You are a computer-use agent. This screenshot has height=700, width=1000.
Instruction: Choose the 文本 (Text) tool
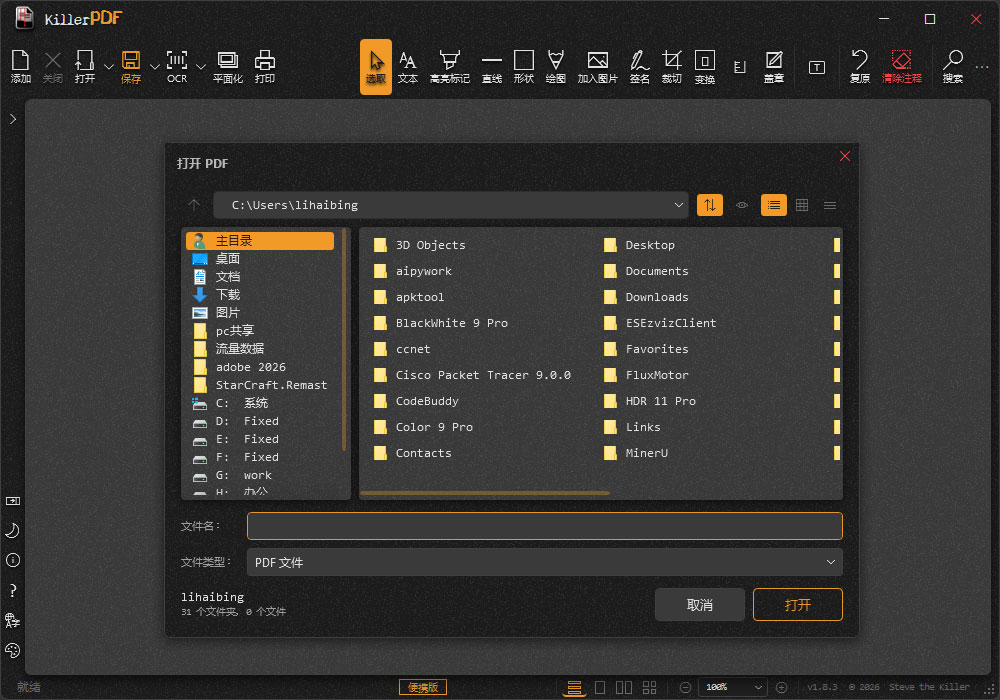point(408,66)
